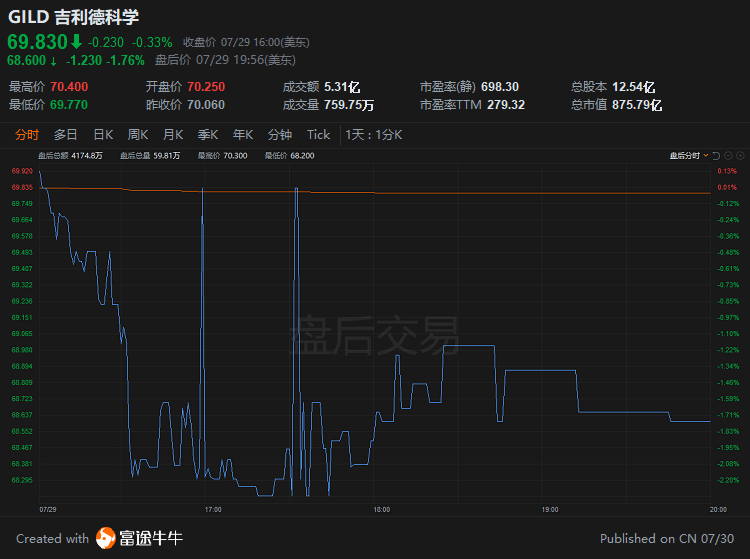
Task: Click the 18:00 marker on time axis
Action: click(381, 508)
